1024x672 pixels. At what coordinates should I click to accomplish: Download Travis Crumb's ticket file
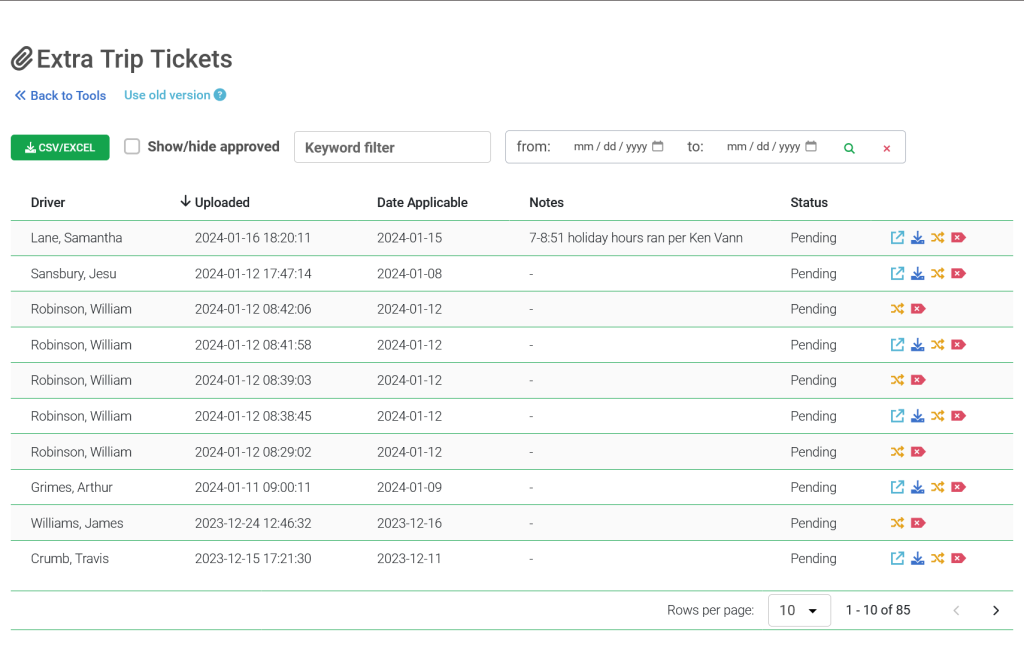917,559
